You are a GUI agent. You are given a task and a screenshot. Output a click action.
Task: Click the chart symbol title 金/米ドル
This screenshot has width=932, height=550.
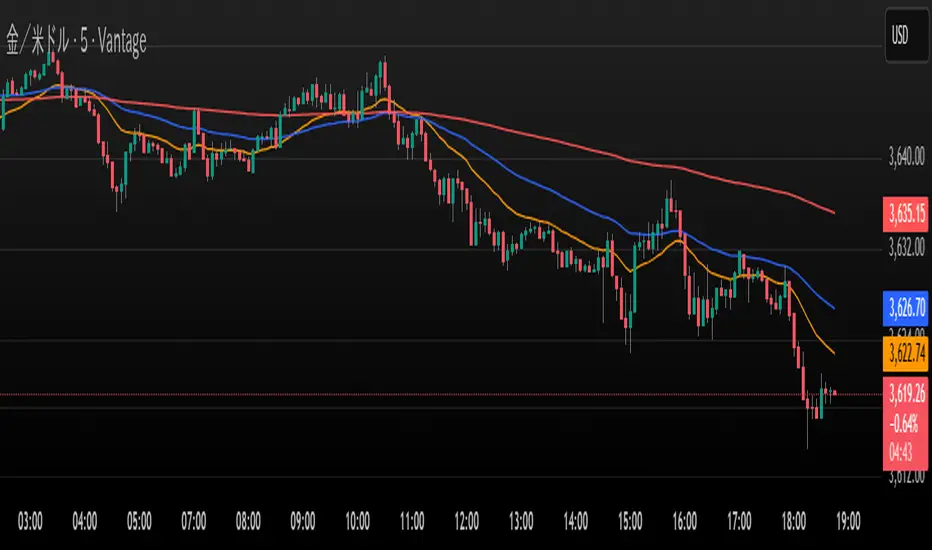[x=39, y=42]
